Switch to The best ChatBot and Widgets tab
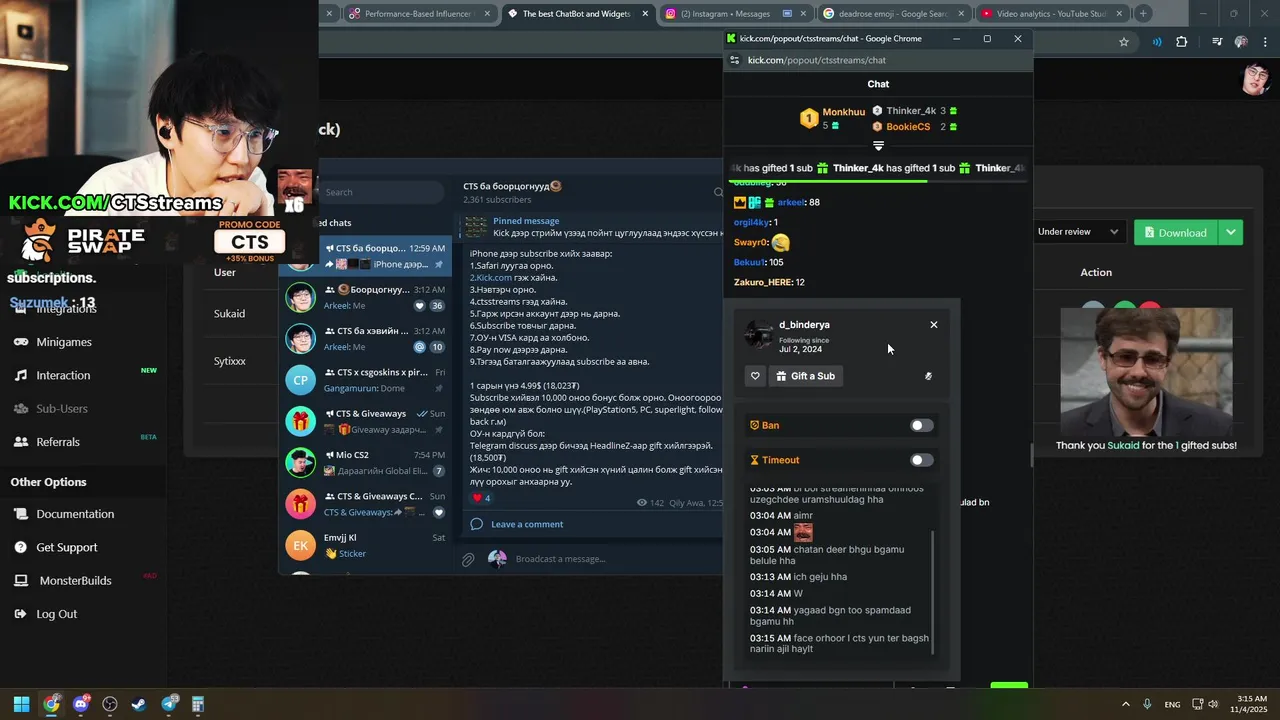Viewport: 1280px width, 720px height. pos(576,14)
